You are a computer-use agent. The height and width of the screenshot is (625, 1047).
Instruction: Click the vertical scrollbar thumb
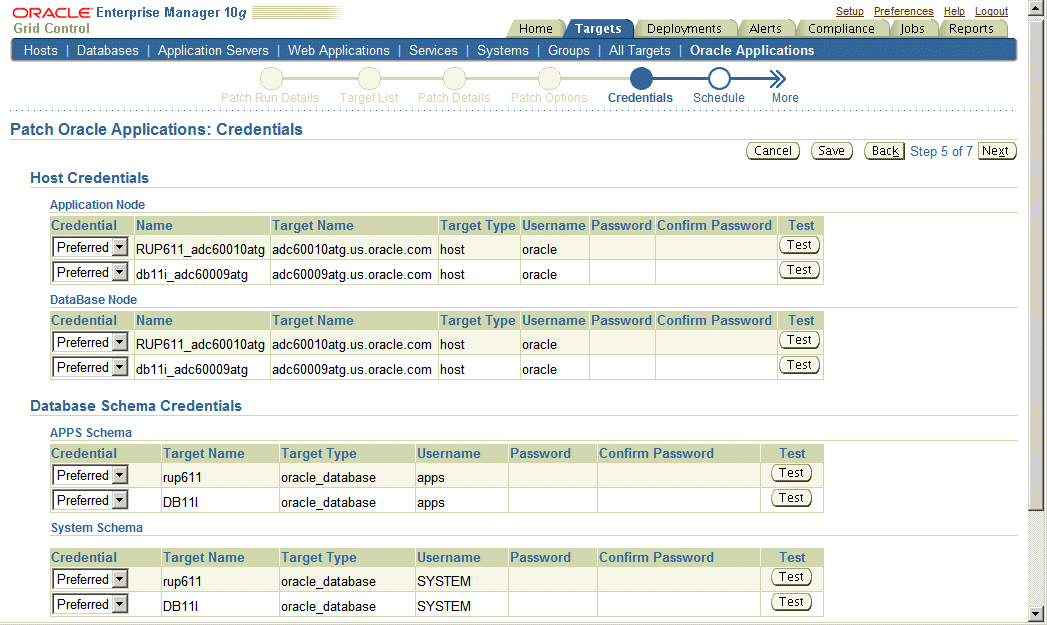tap(1036, 264)
